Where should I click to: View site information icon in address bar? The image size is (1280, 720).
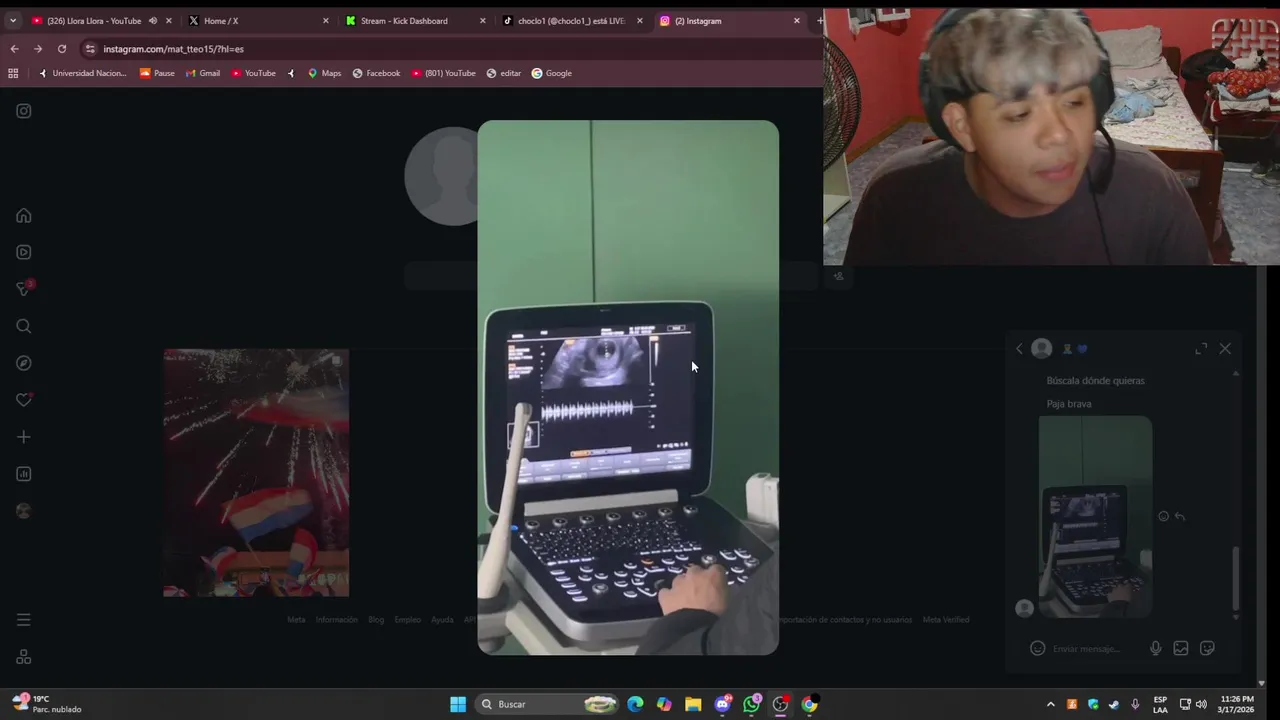click(x=90, y=48)
